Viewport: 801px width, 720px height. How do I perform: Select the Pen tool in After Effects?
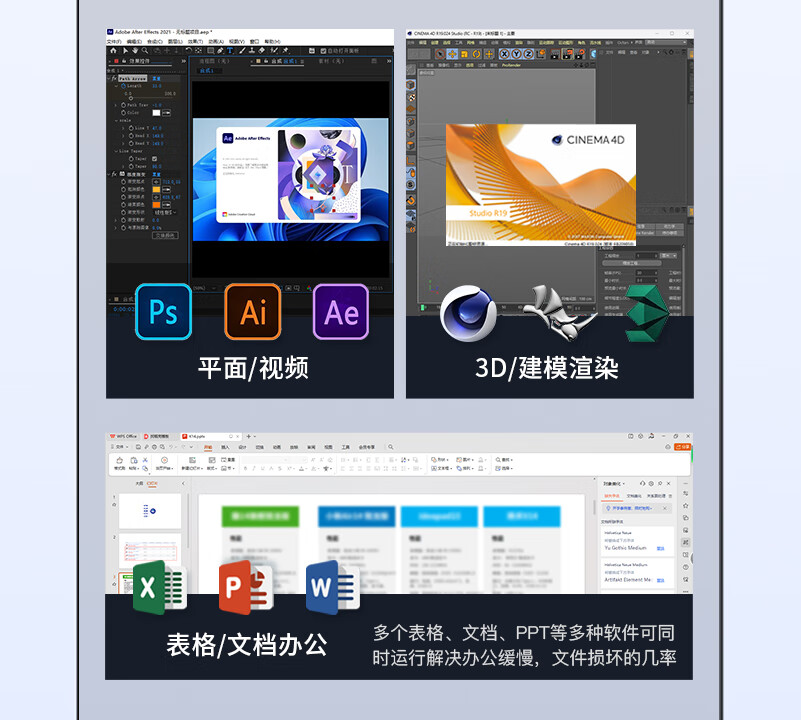click(x=220, y=51)
